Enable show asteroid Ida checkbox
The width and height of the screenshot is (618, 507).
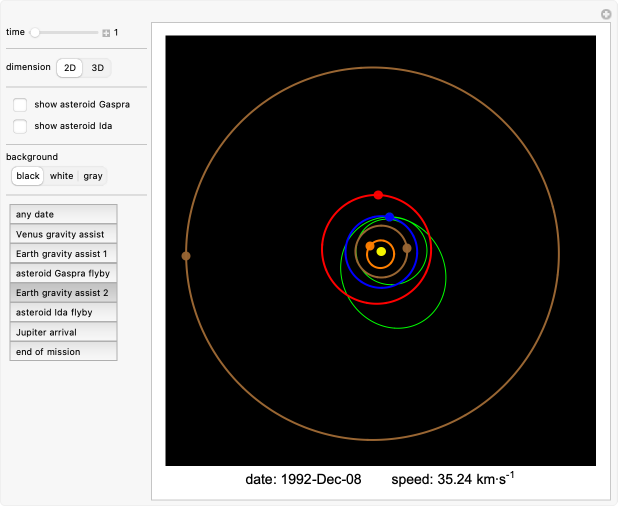(20, 126)
